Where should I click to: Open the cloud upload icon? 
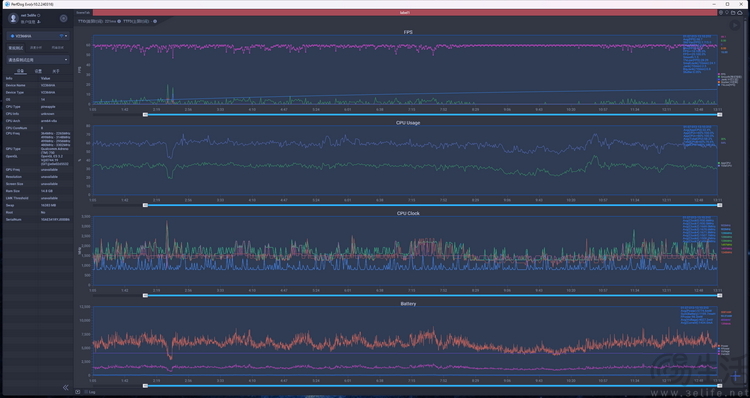tap(739, 13)
